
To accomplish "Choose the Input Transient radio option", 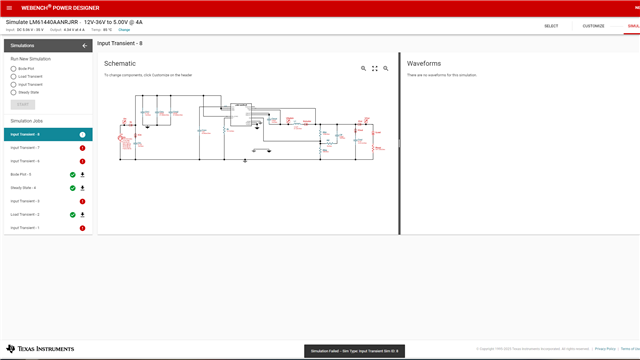I will [x=13, y=84].
